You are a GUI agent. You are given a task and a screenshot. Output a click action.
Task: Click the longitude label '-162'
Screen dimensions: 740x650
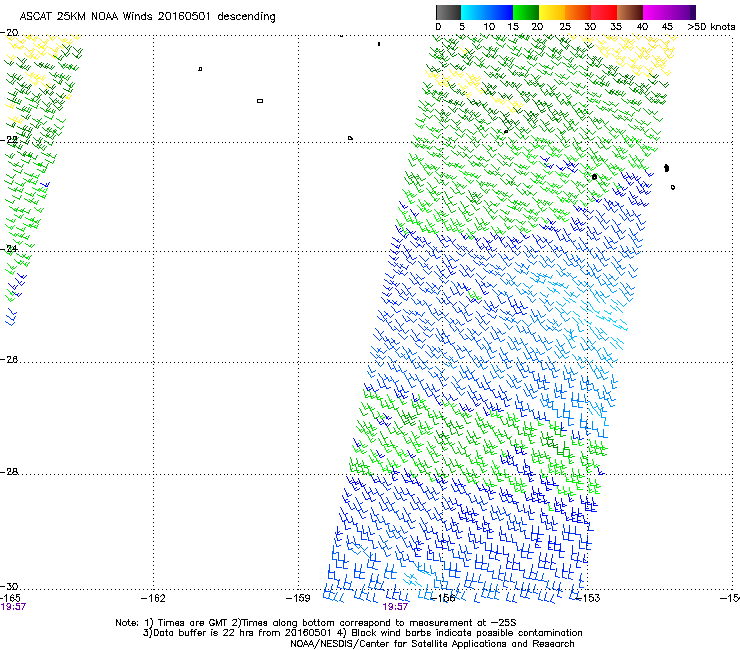click(x=153, y=598)
